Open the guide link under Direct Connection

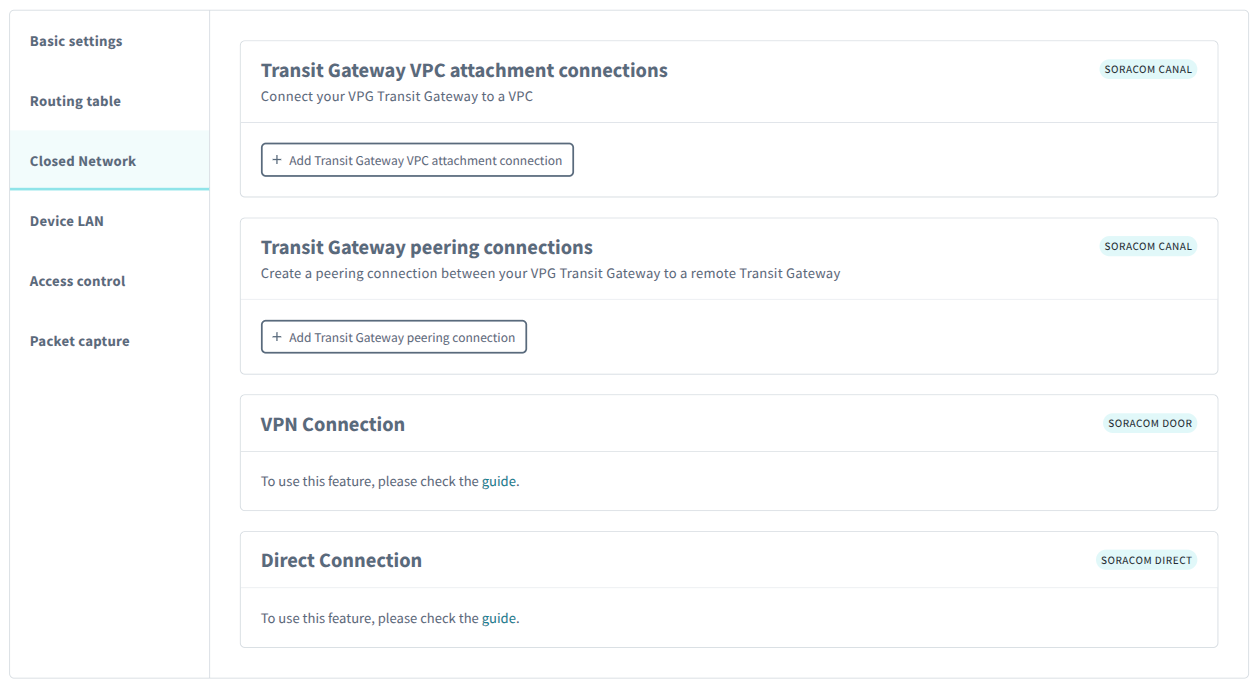(497, 618)
